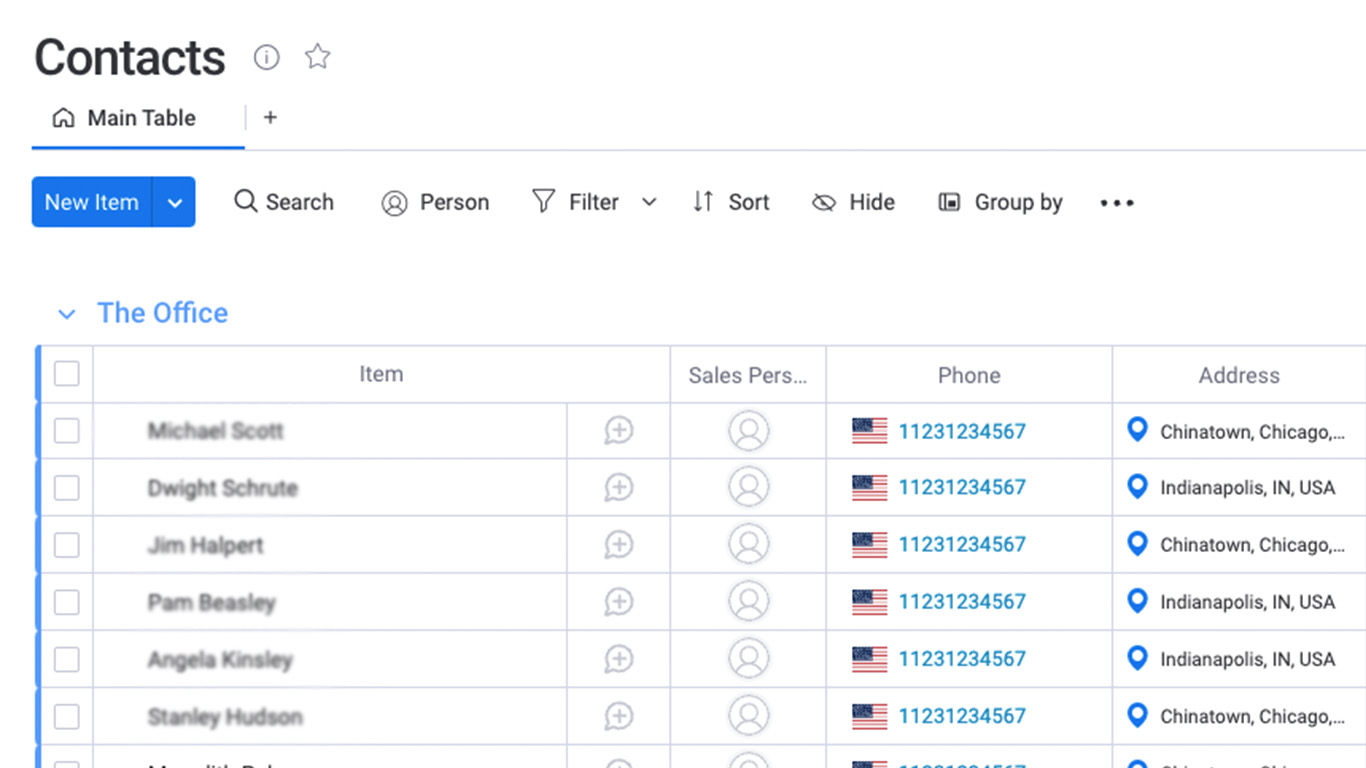The height and width of the screenshot is (768, 1366).
Task: Start a conversation for Jim Halpert
Action: (x=619, y=545)
